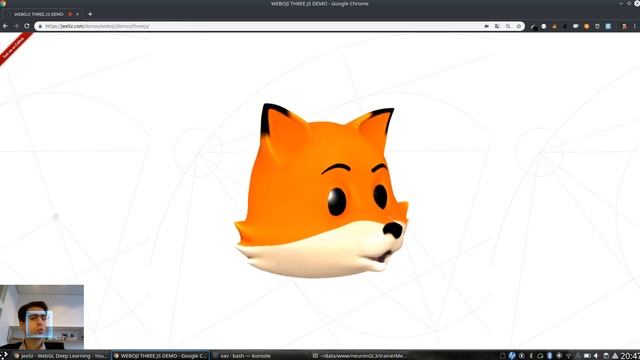The height and width of the screenshot is (360, 640).
Task: Click the volume speaker tray icon
Action: click(596, 356)
